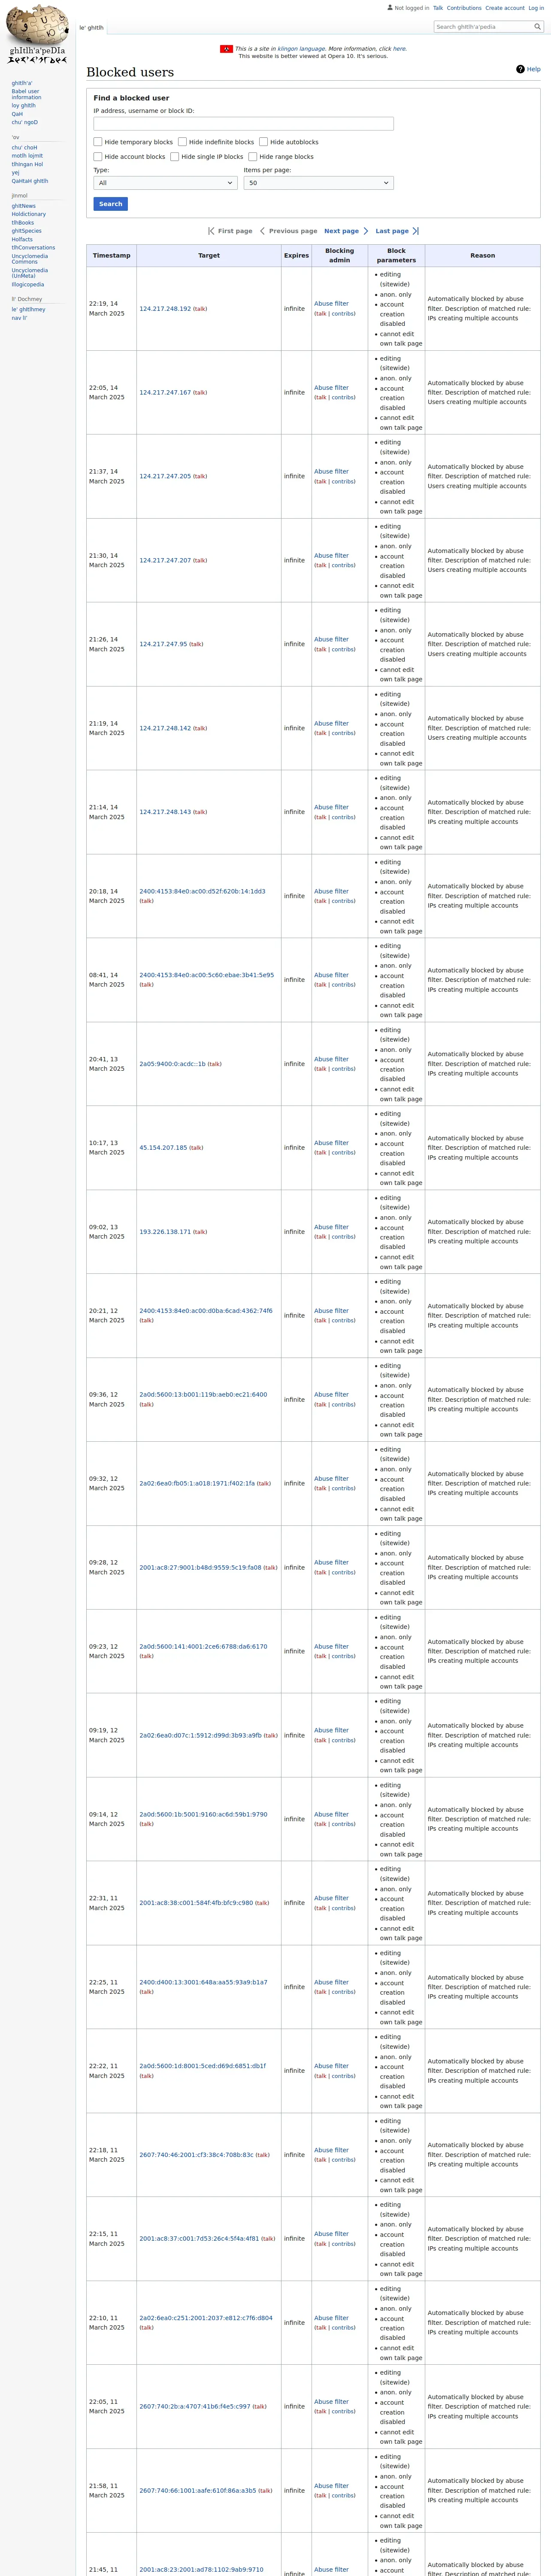The height and width of the screenshot is (2576, 551).
Task: Open the le' ghItlh page tab
Action: [x=92, y=28]
